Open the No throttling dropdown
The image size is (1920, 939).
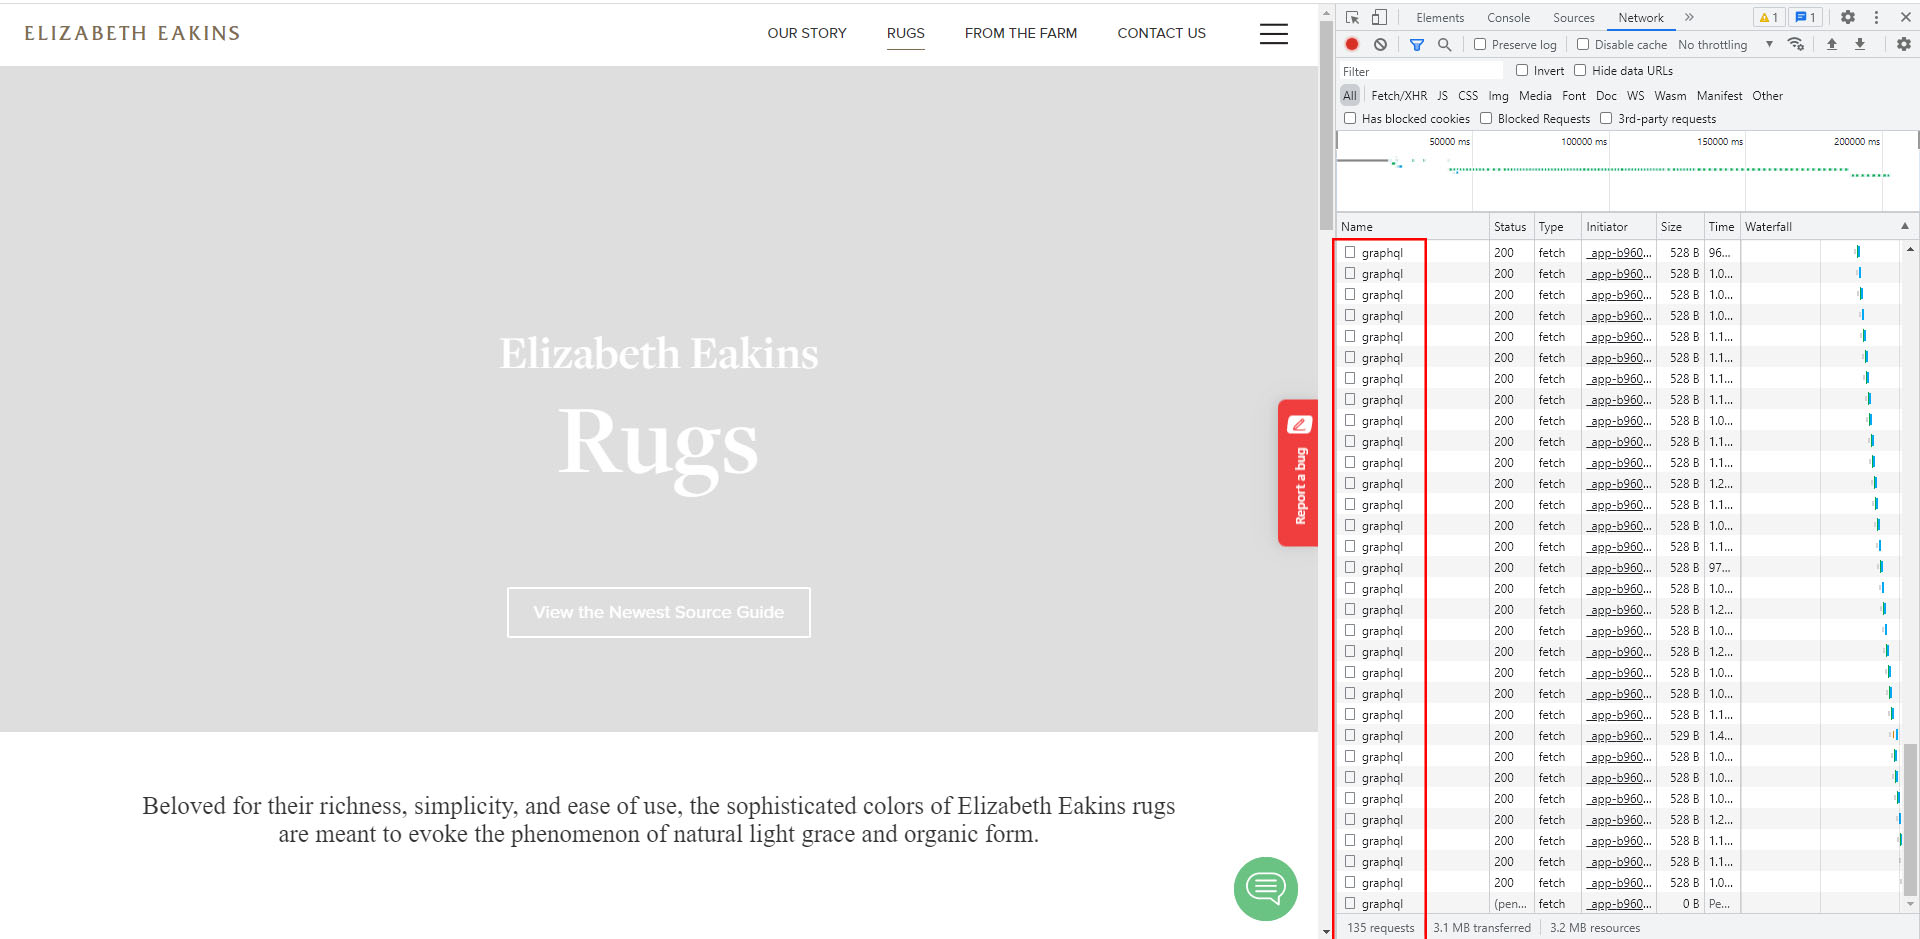pyautogui.click(x=1725, y=44)
